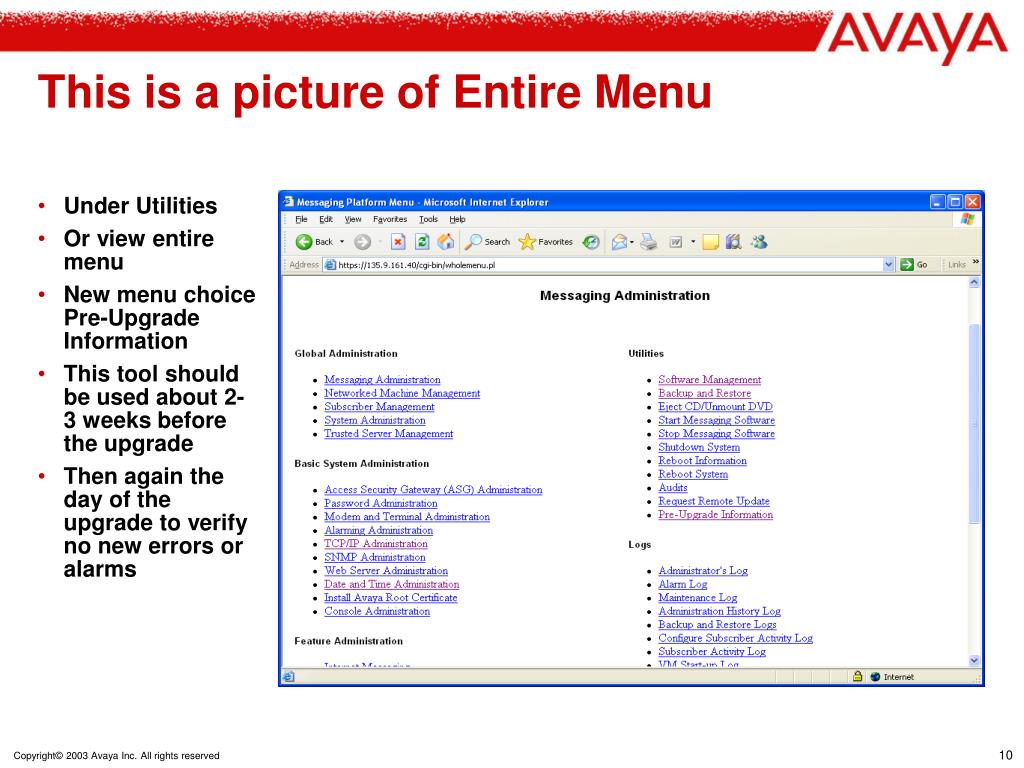This screenshot has width=1024, height=768.
Task: Go to Home page icon
Action: pos(446,242)
